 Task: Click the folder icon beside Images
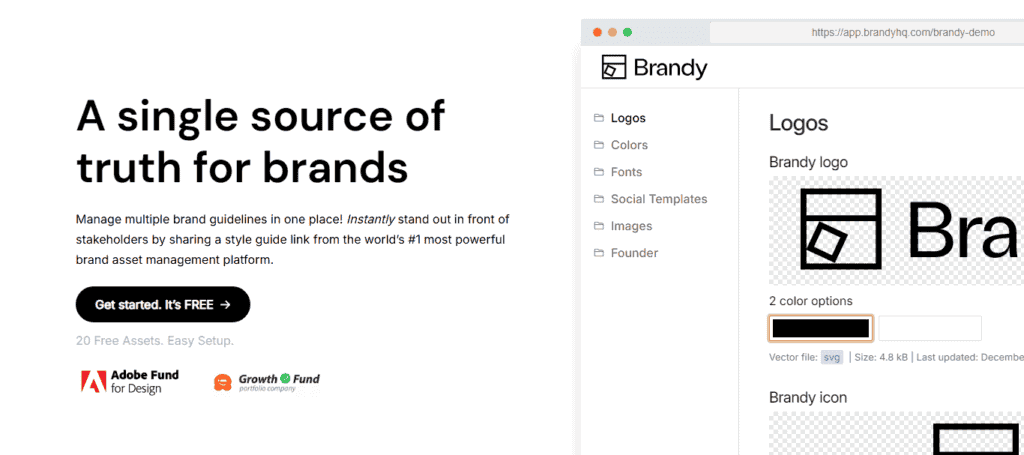click(x=598, y=226)
